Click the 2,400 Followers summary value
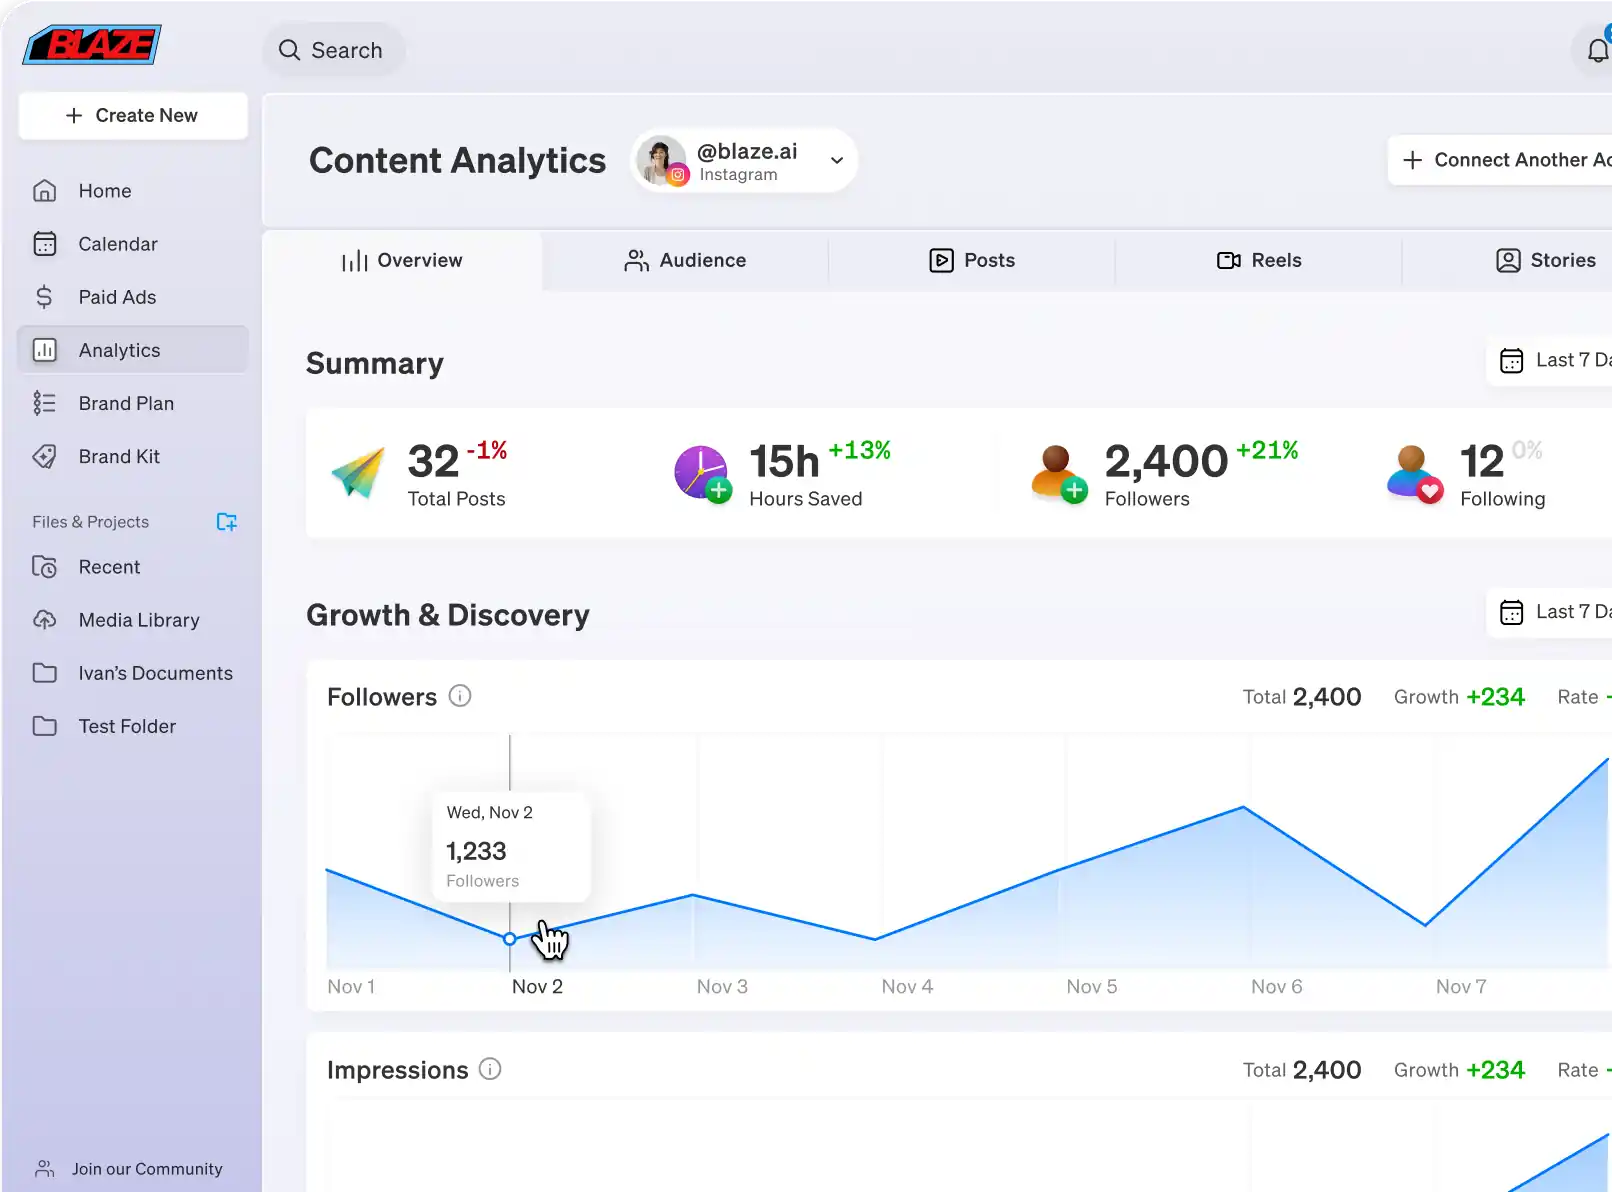 point(1166,462)
